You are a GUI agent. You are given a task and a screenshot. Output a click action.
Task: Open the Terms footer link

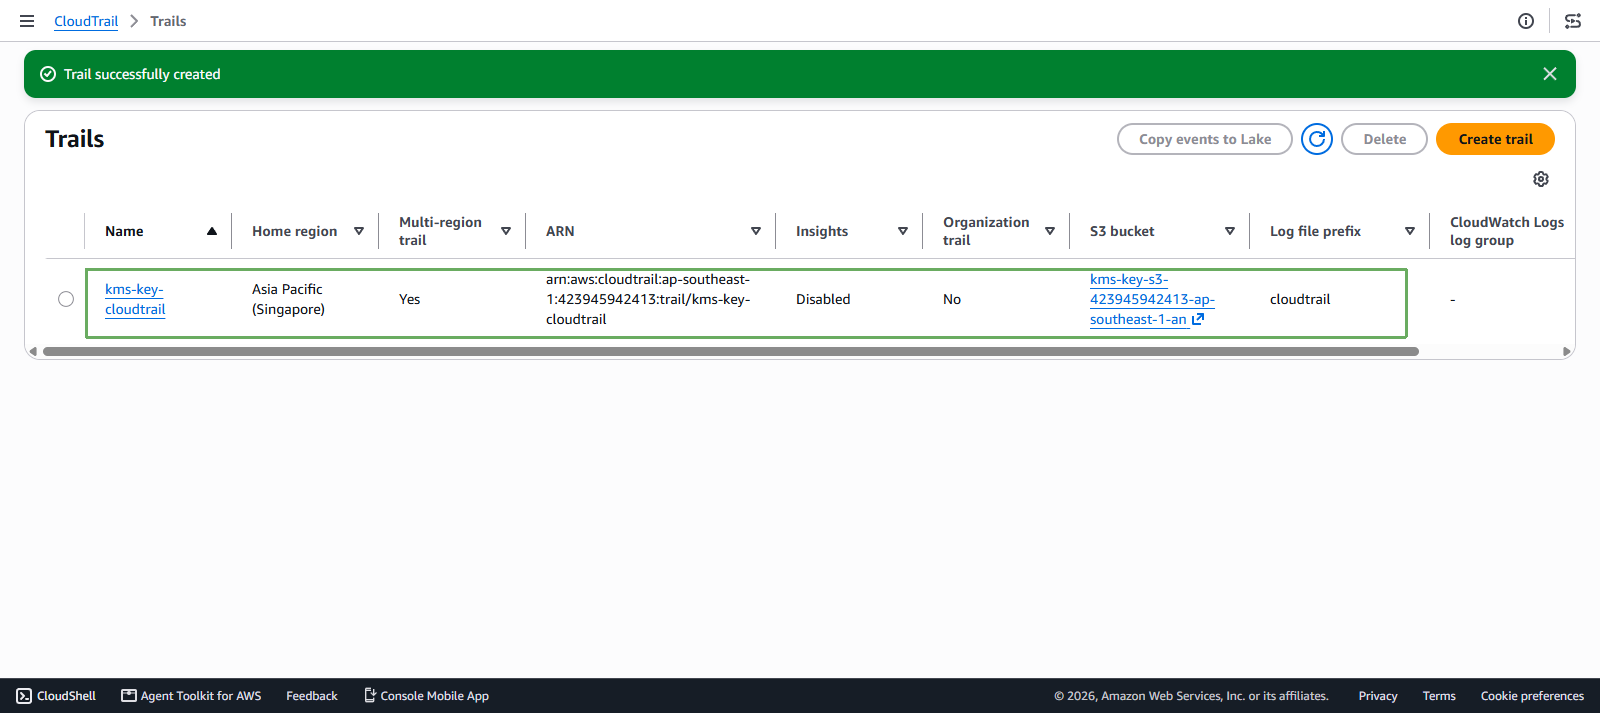(x=1439, y=696)
